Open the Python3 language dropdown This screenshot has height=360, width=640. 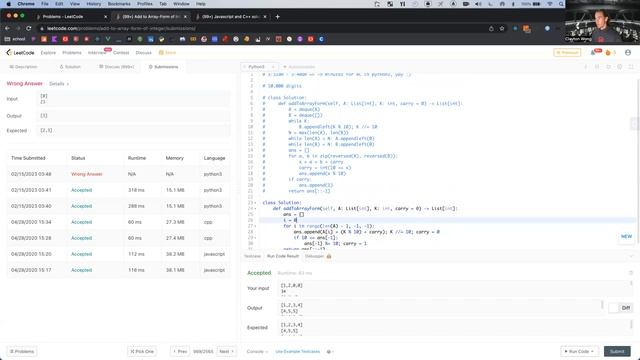pyautogui.click(x=260, y=67)
